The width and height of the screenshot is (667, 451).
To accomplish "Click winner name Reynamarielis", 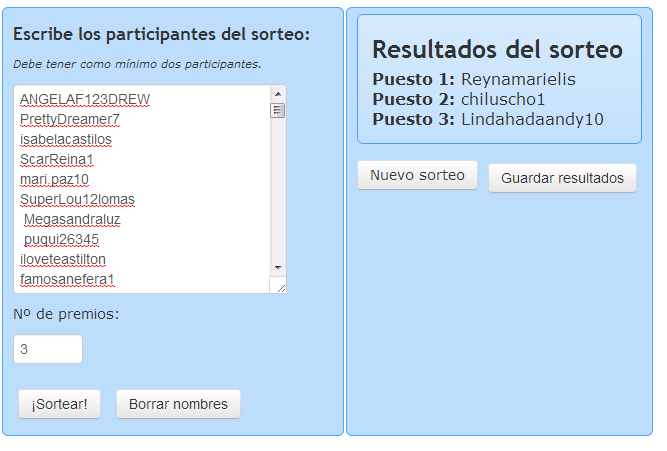I will pos(518,79).
